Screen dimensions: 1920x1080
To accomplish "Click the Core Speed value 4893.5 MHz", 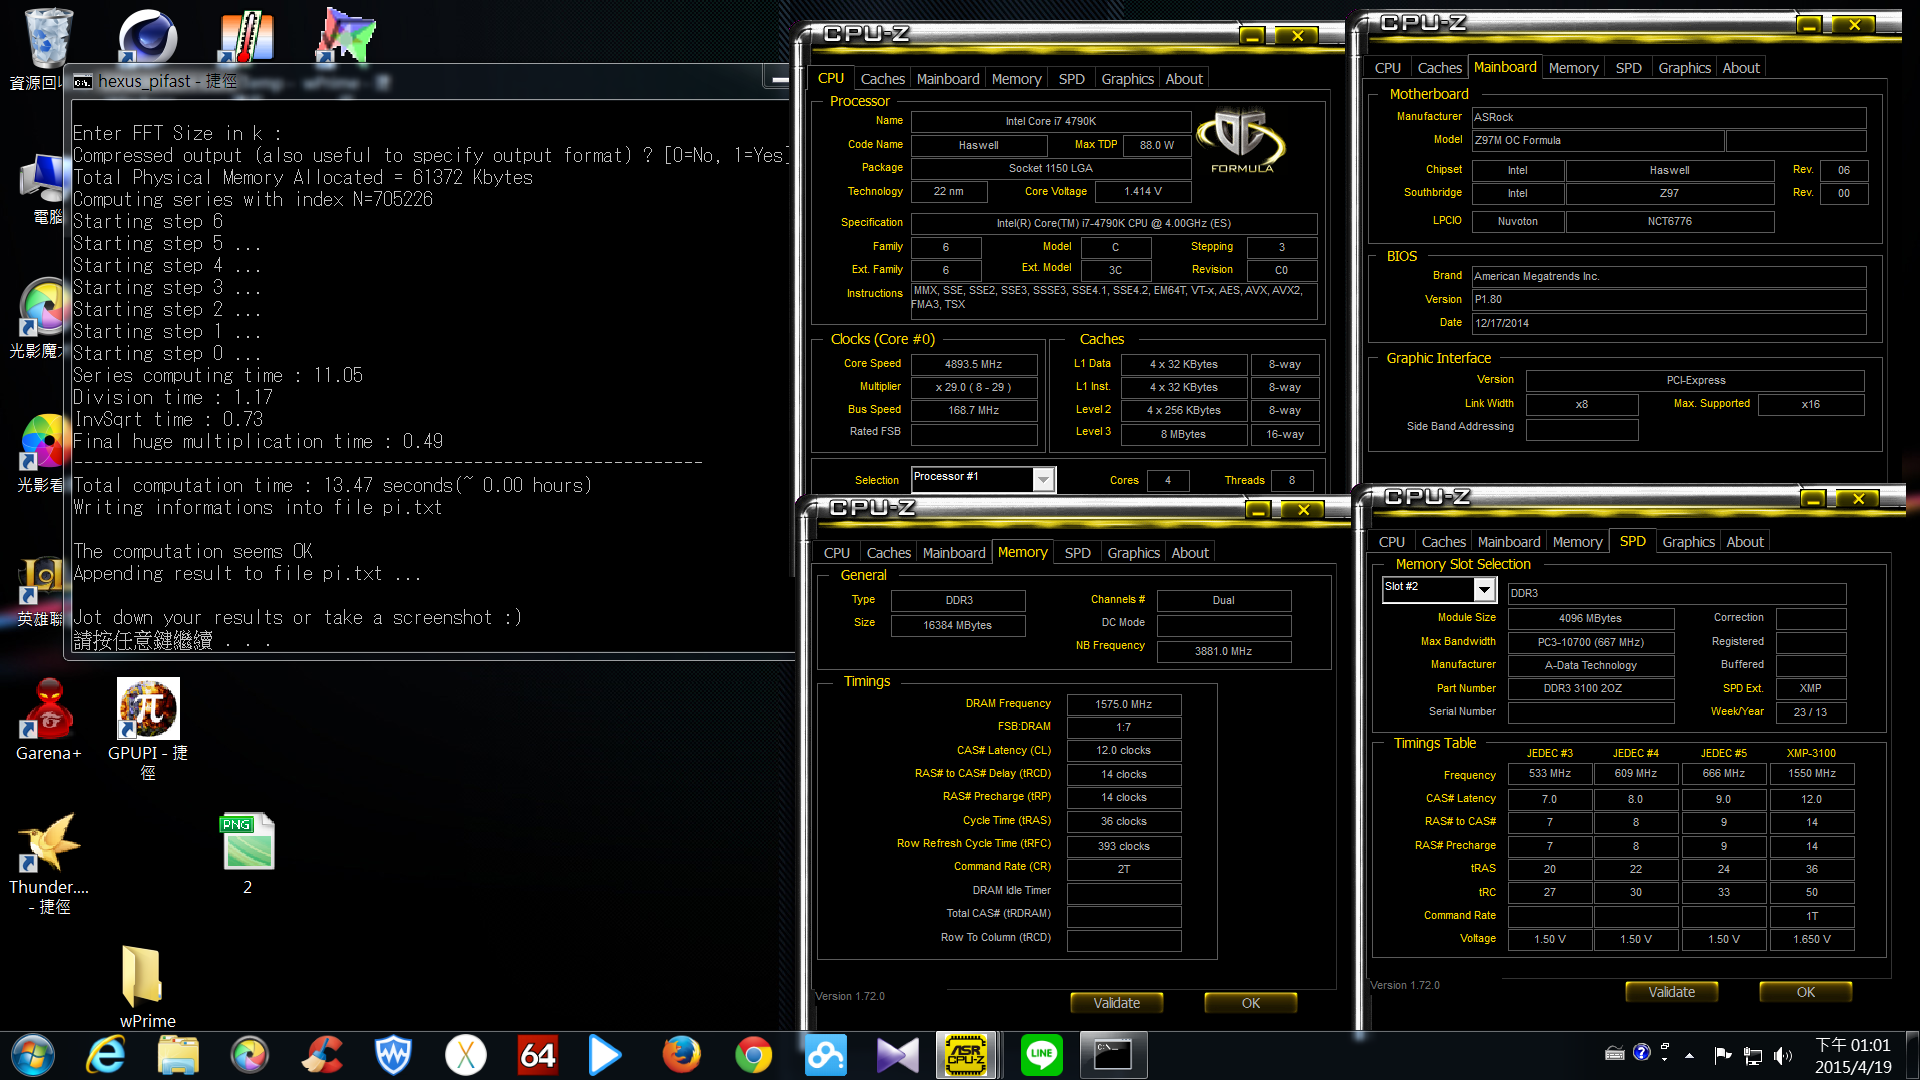I will click(973, 364).
